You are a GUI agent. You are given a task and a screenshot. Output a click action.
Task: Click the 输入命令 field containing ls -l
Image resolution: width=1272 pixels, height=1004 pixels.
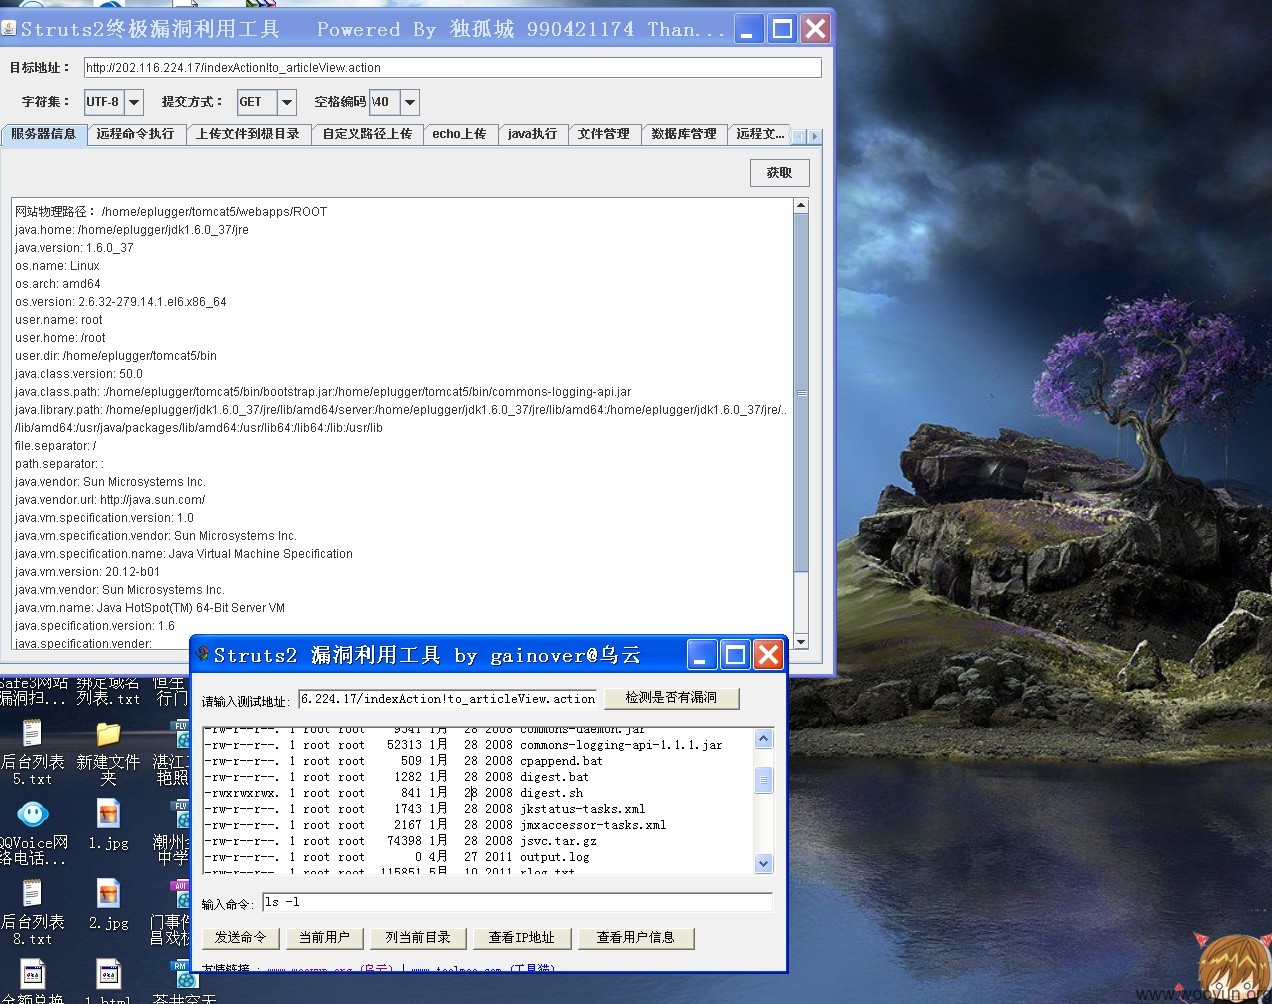click(517, 902)
